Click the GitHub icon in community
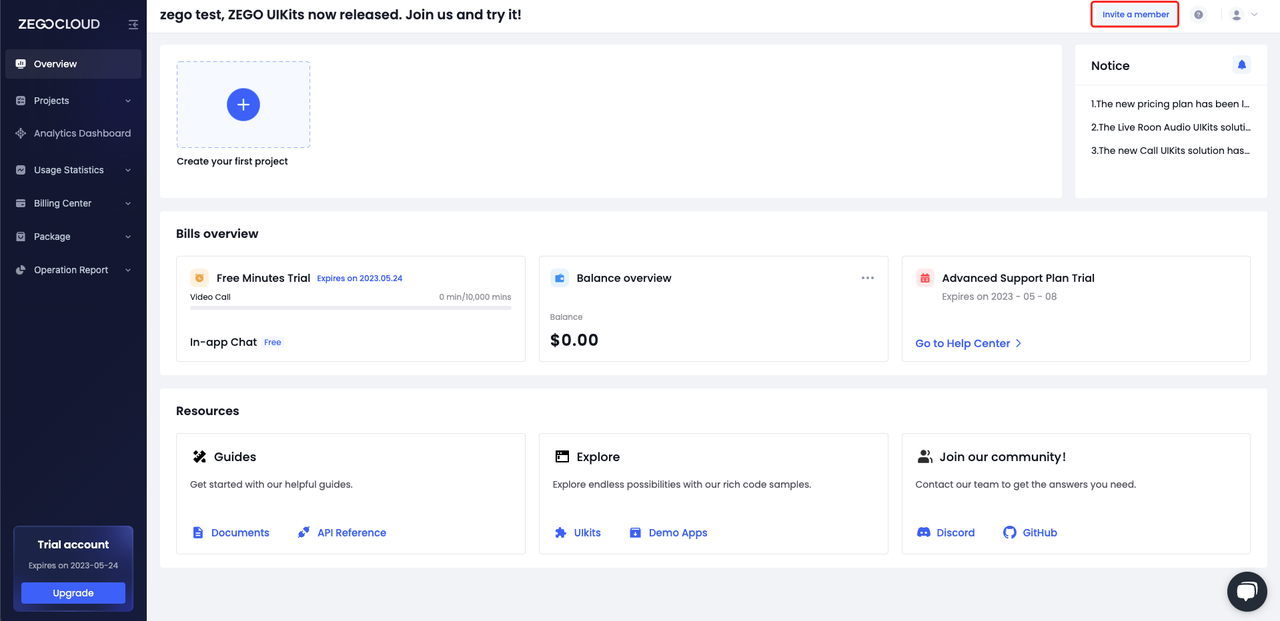 (1010, 533)
